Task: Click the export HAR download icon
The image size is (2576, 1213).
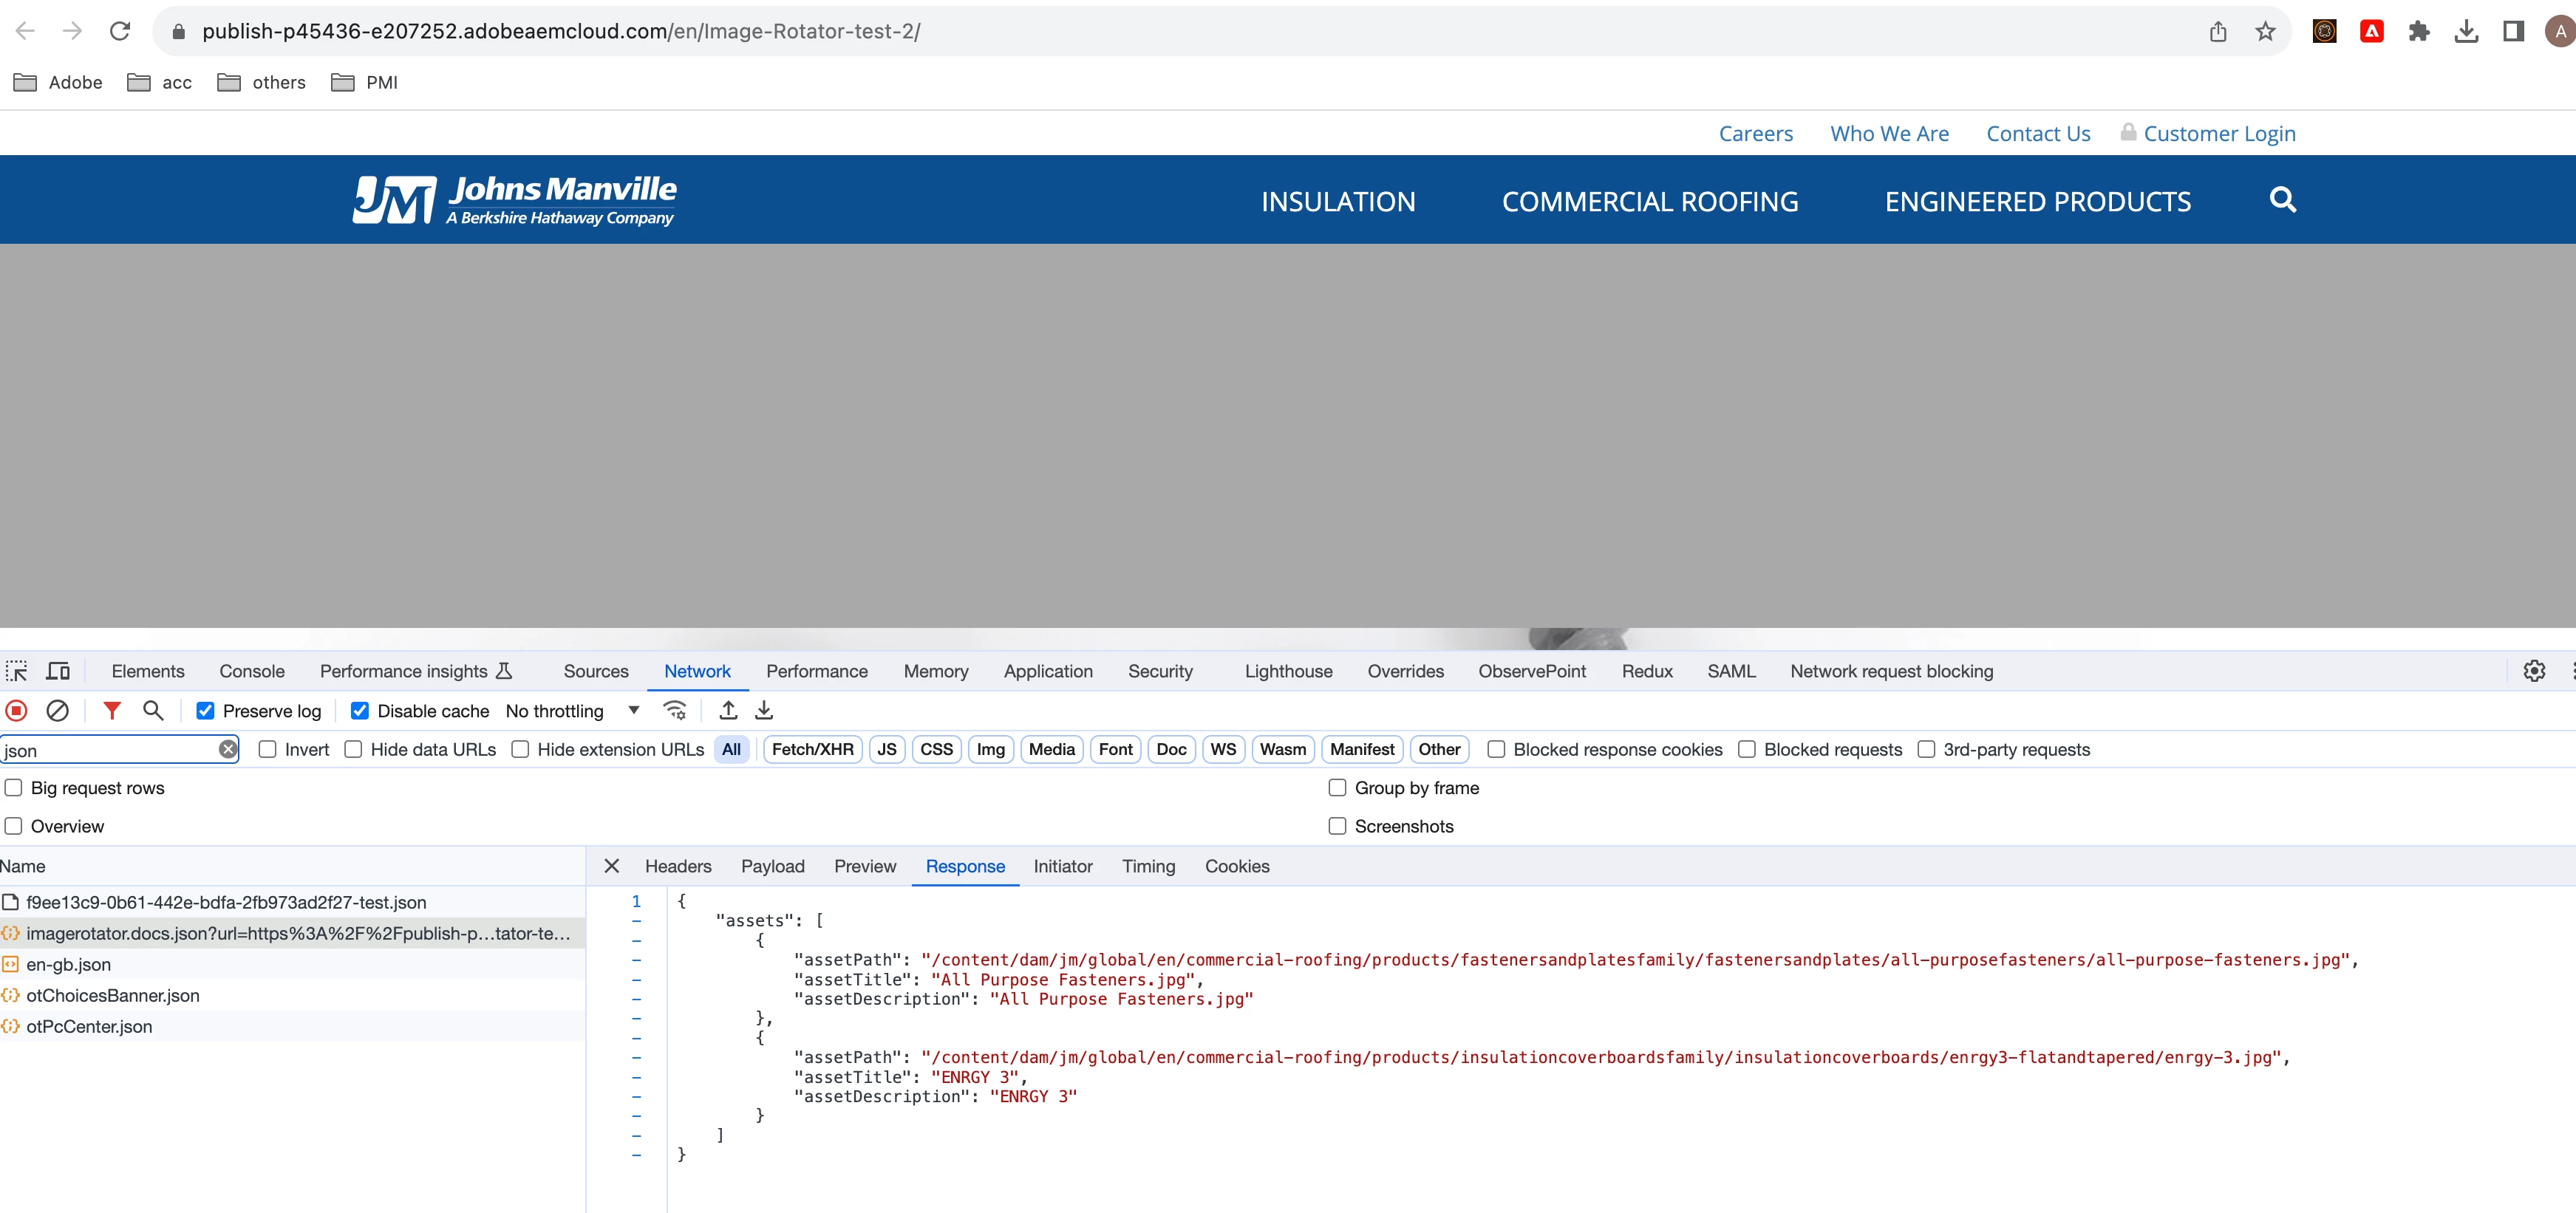Action: click(764, 711)
